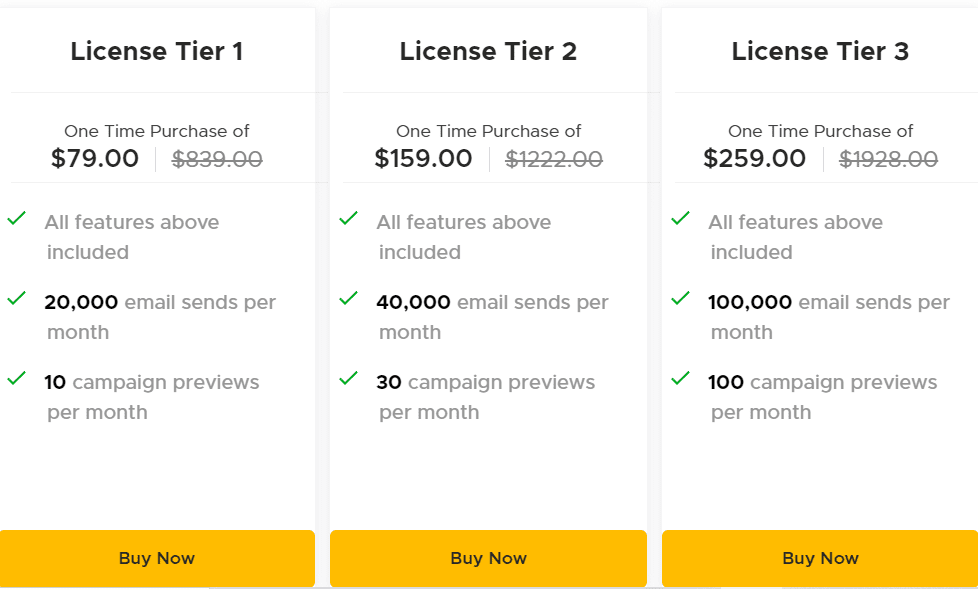Select the License Tier 3 heading
The width and height of the screenshot is (978, 589).
[x=820, y=51]
